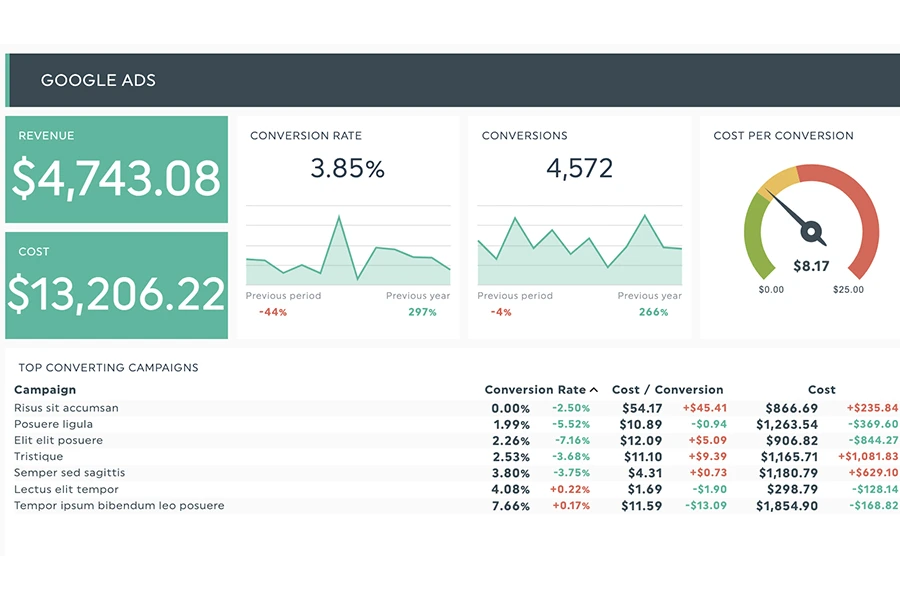The width and height of the screenshot is (900, 600).
Task: Sort by the Cost column header
Action: pos(821,390)
